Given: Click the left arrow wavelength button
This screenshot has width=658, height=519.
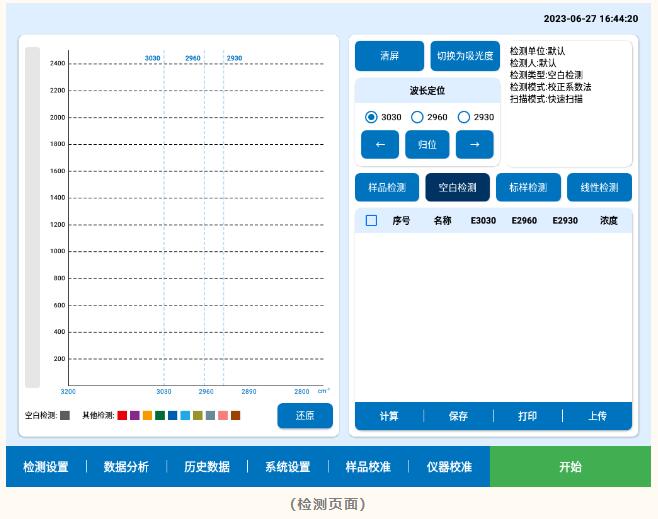Looking at the screenshot, I should pyautogui.click(x=380, y=144).
